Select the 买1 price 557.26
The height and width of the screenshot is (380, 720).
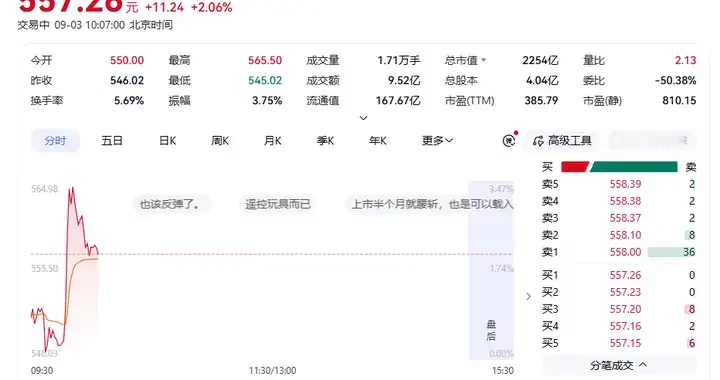(x=625, y=275)
